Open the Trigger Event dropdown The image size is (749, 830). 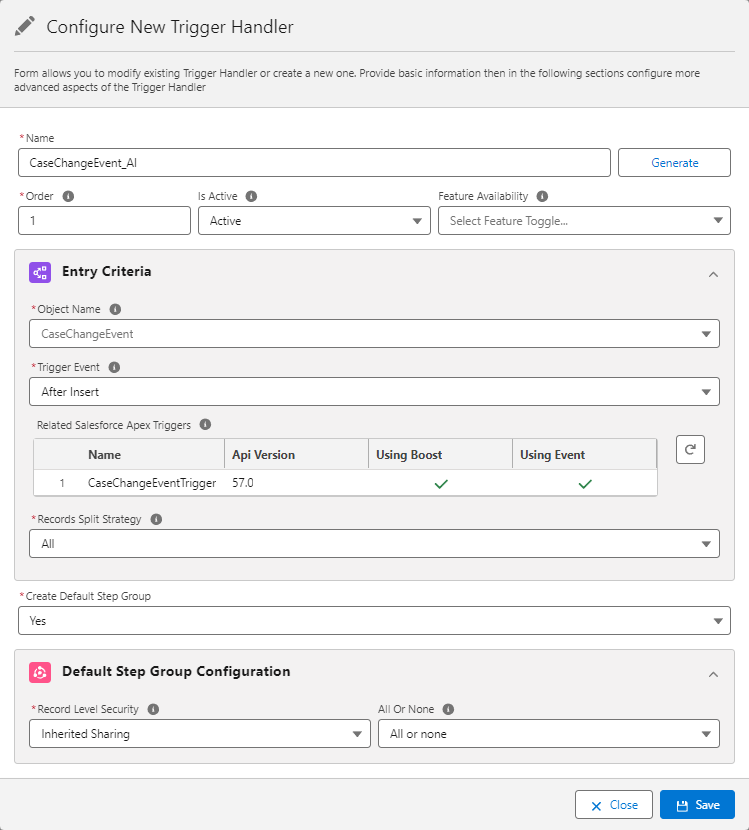pyautogui.click(x=374, y=391)
